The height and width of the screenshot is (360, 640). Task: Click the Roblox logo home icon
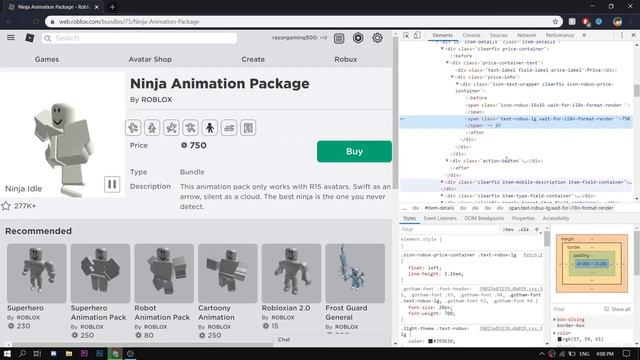point(30,38)
